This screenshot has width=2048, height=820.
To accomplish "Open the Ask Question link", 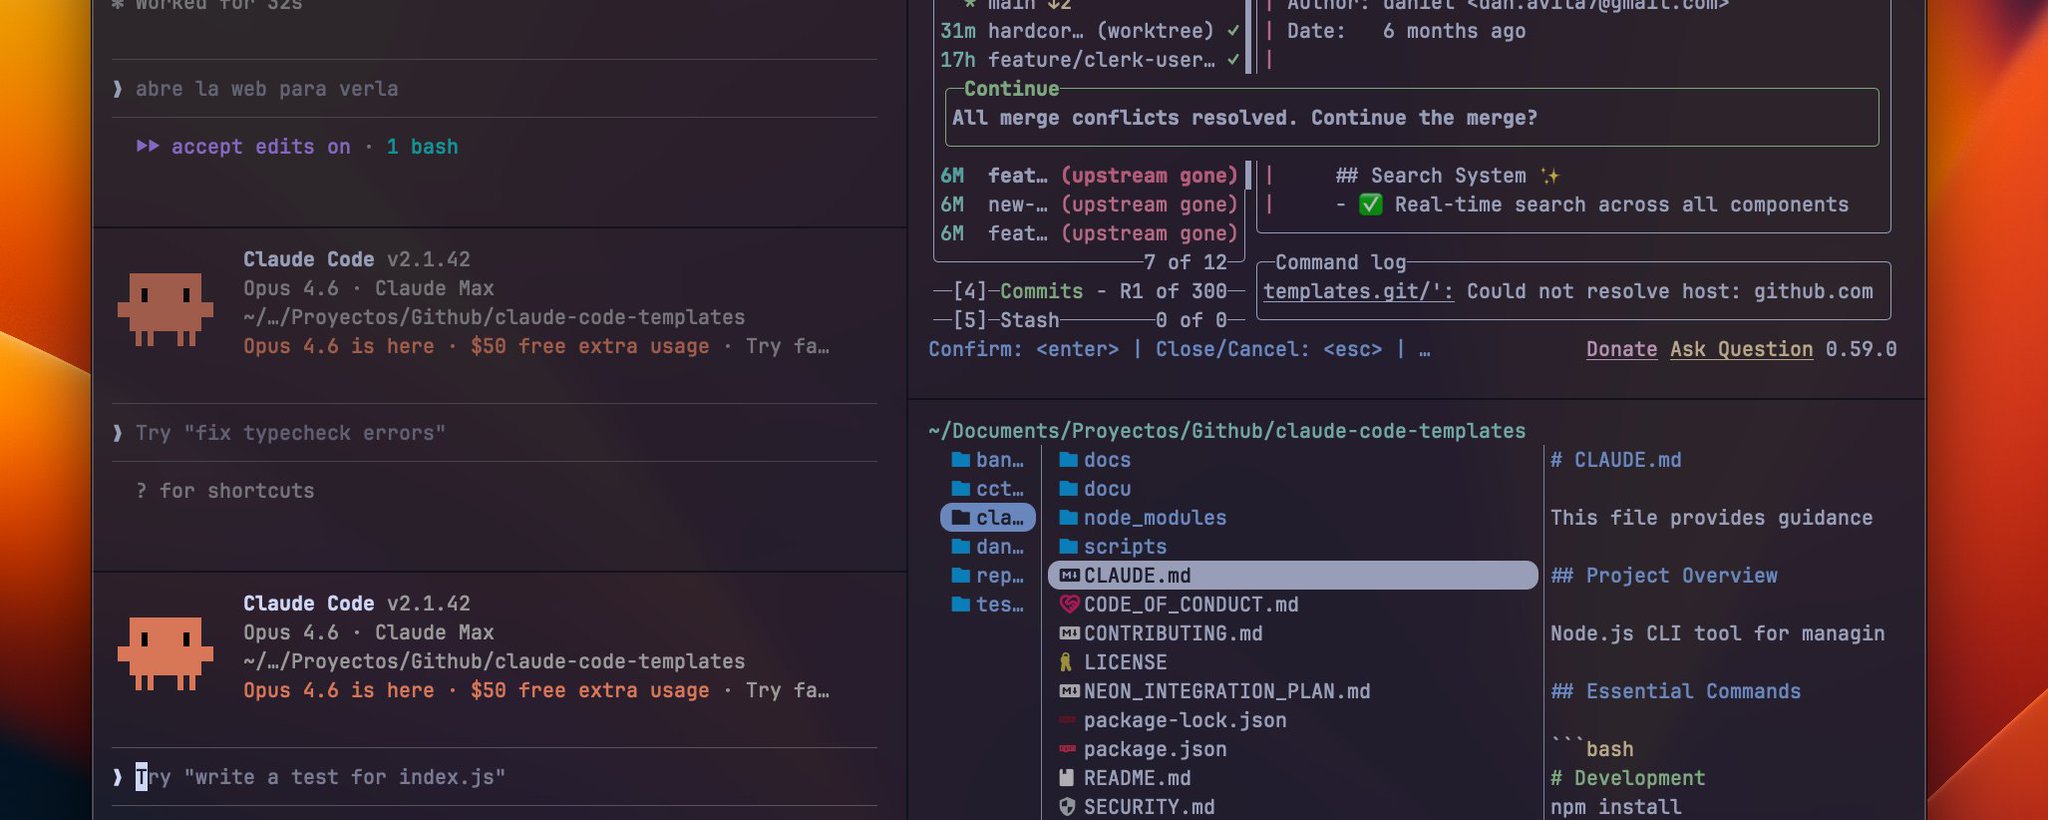I will (x=1741, y=349).
